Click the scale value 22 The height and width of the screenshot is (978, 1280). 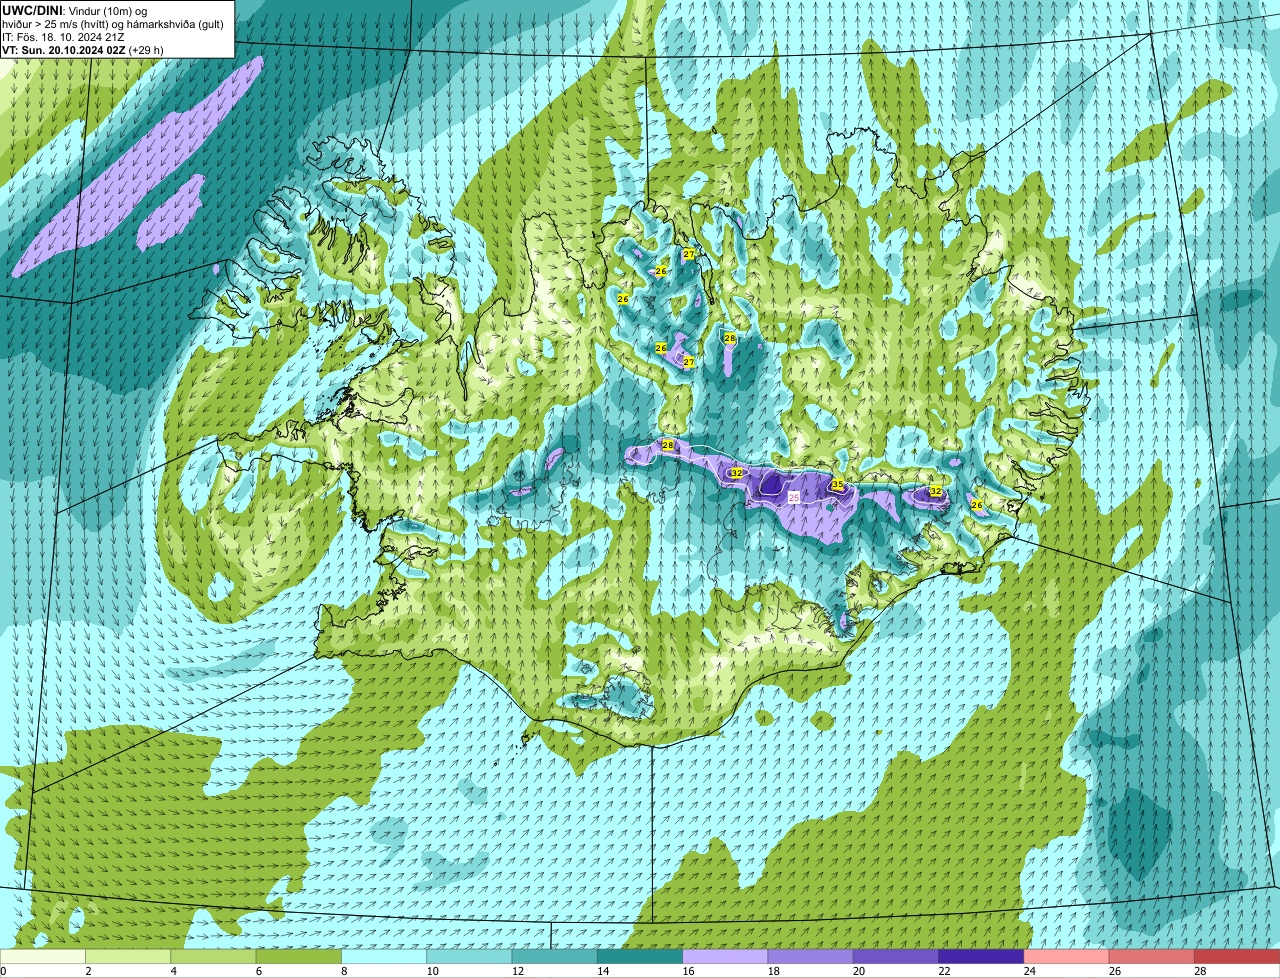point(942,971)
